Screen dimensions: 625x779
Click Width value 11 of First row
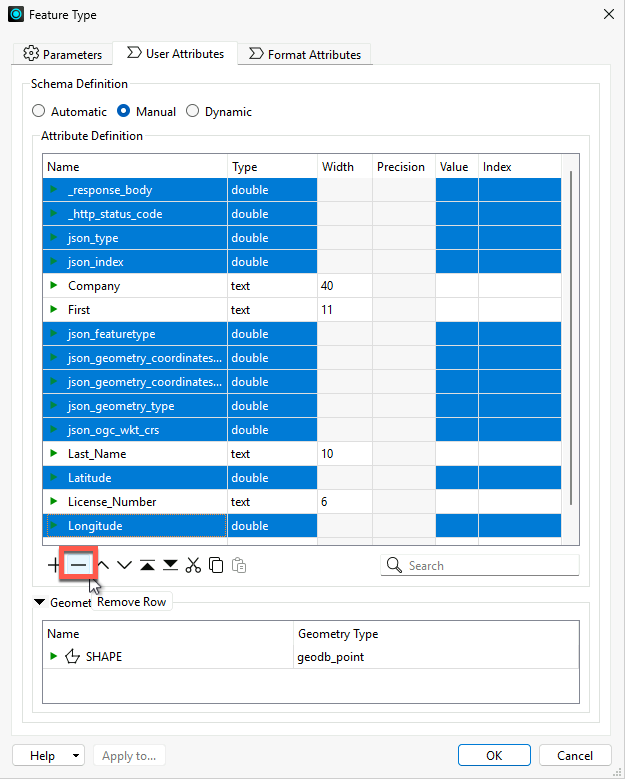point(326,310)
